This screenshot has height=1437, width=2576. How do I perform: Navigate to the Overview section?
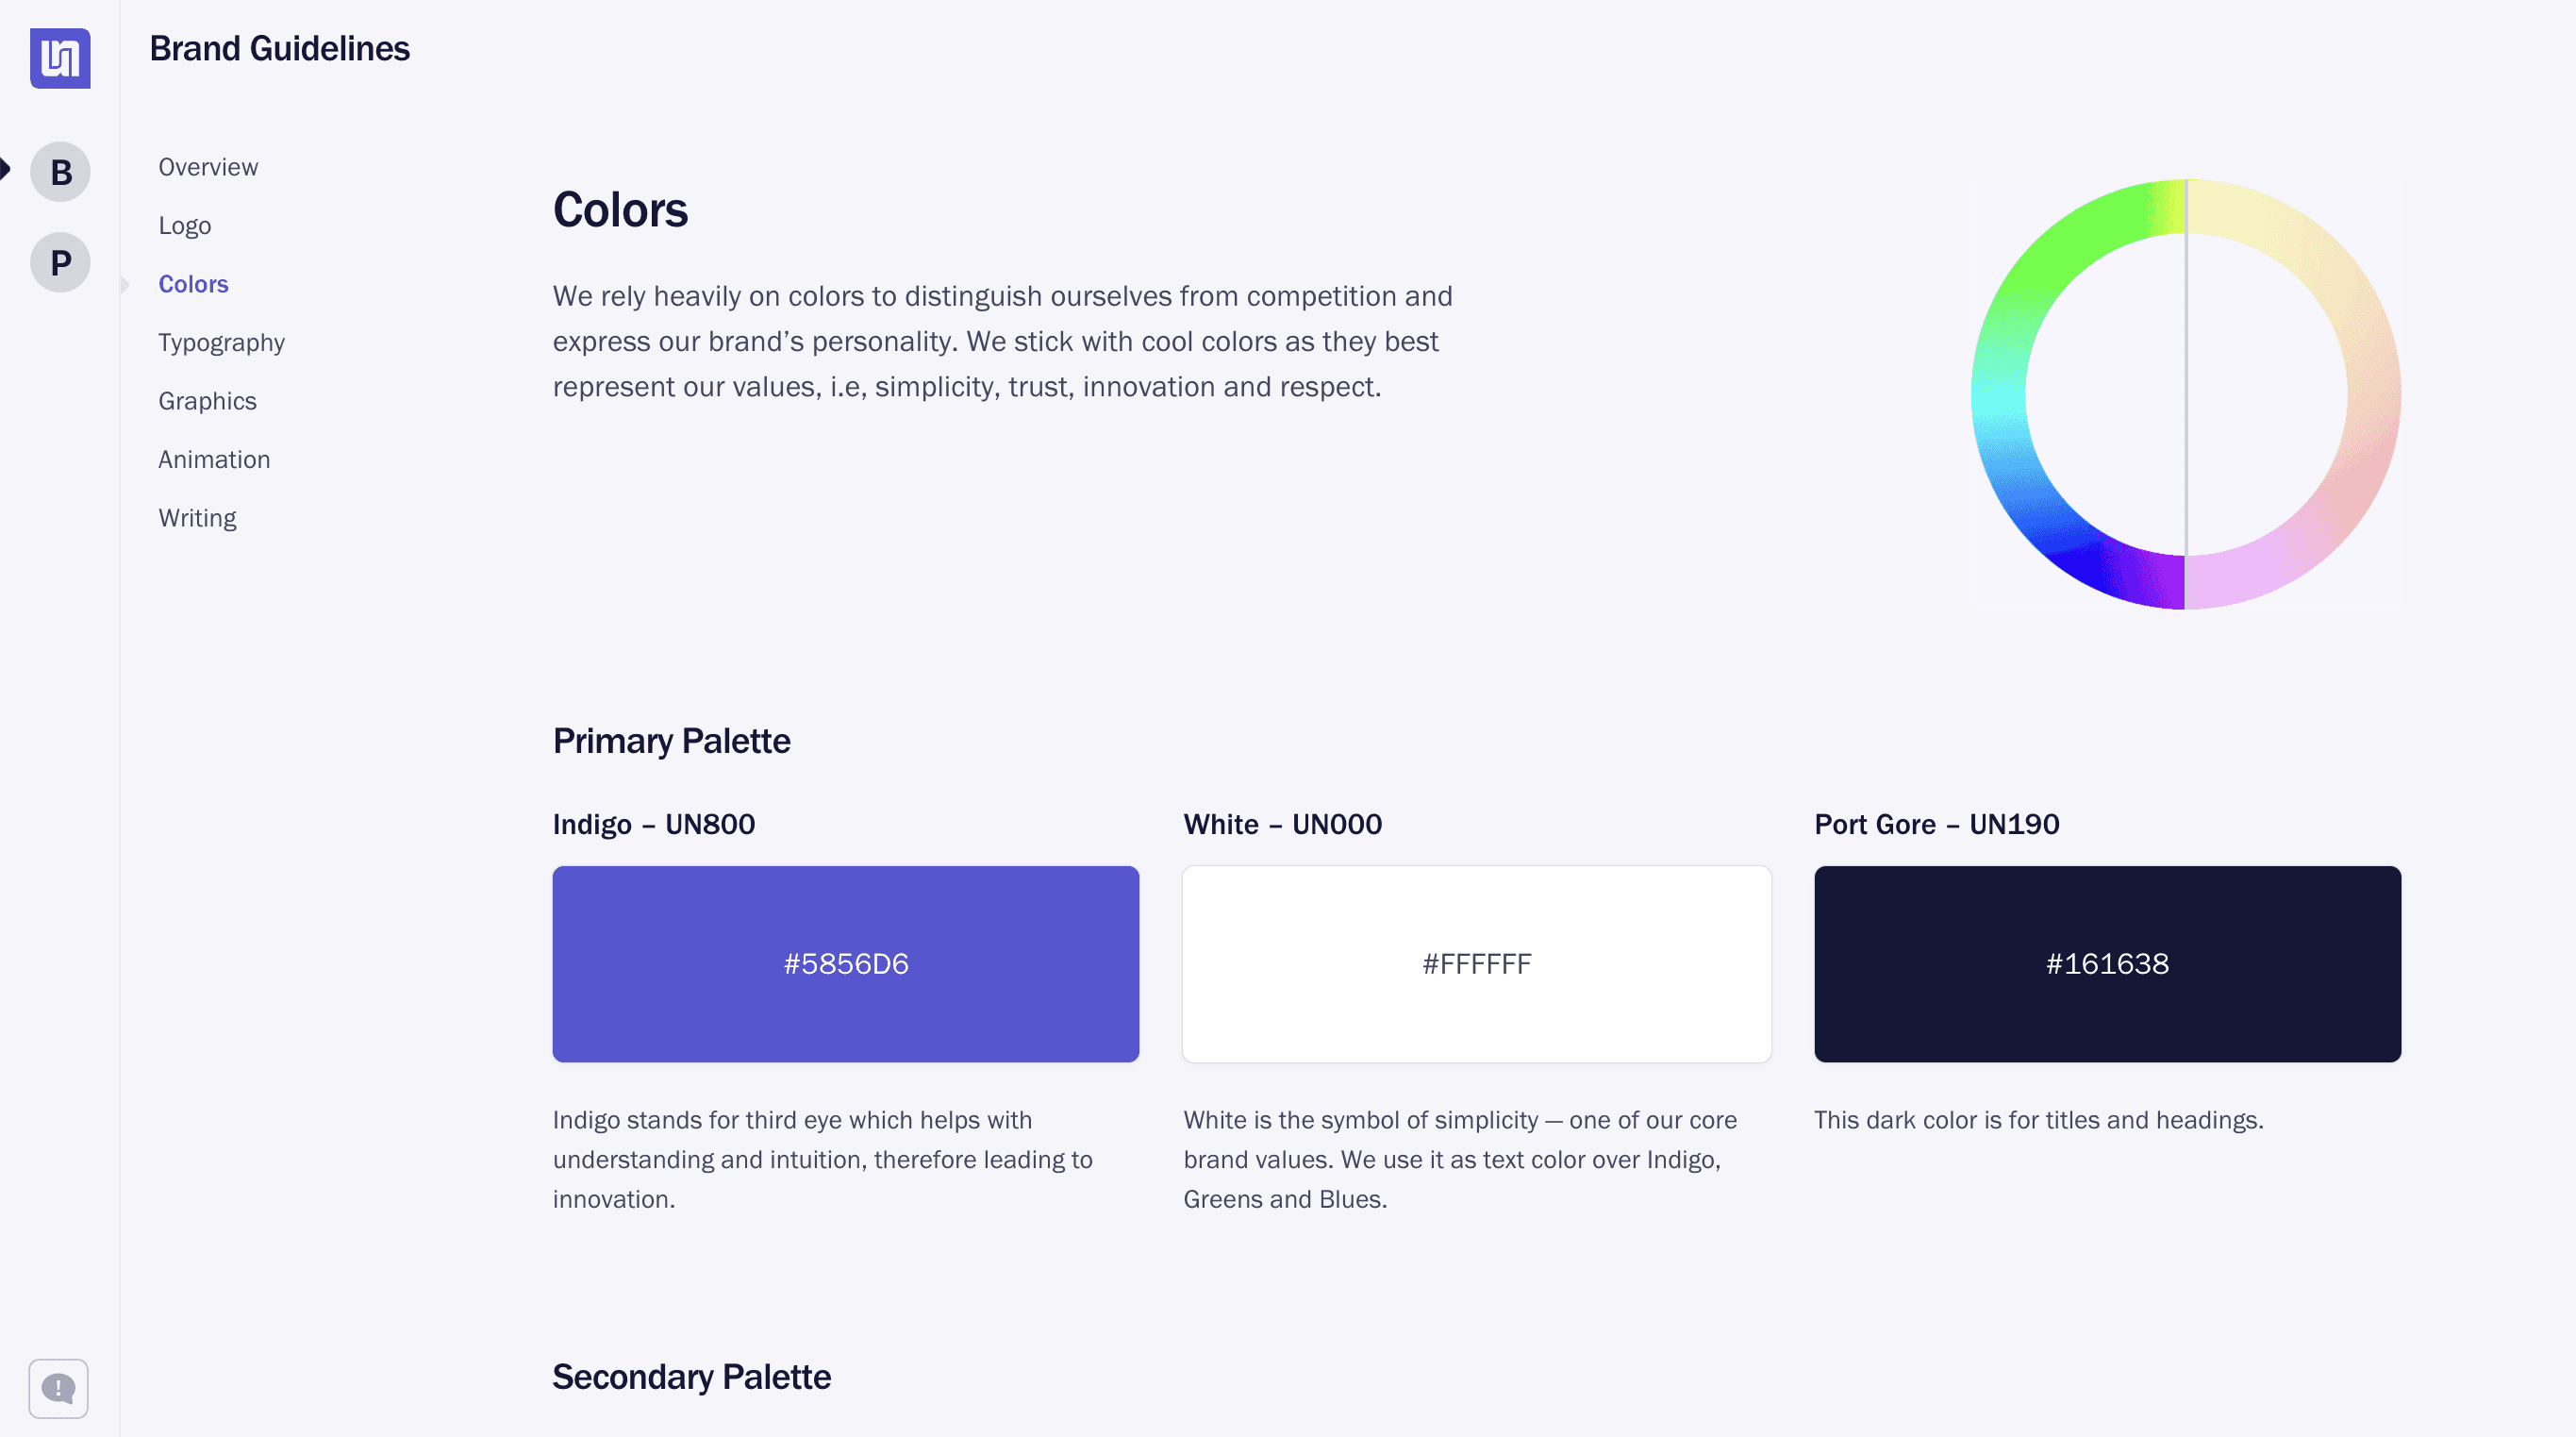coord(208,166)
